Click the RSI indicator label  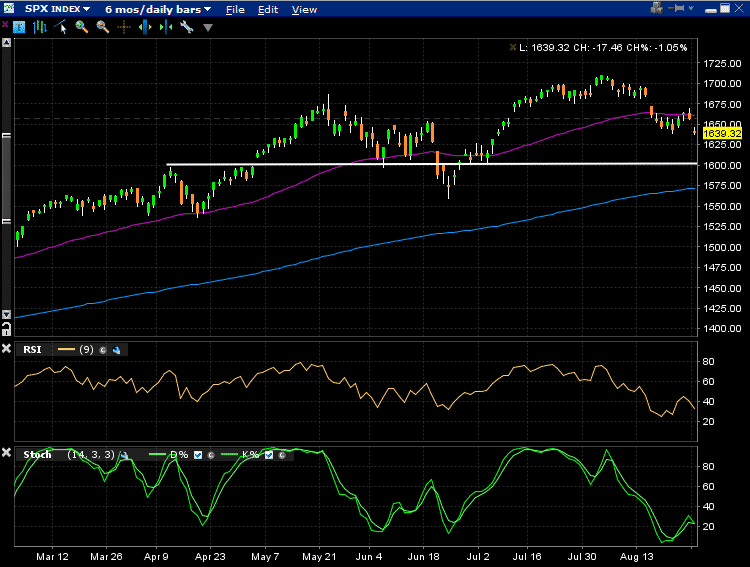(32, 350)
